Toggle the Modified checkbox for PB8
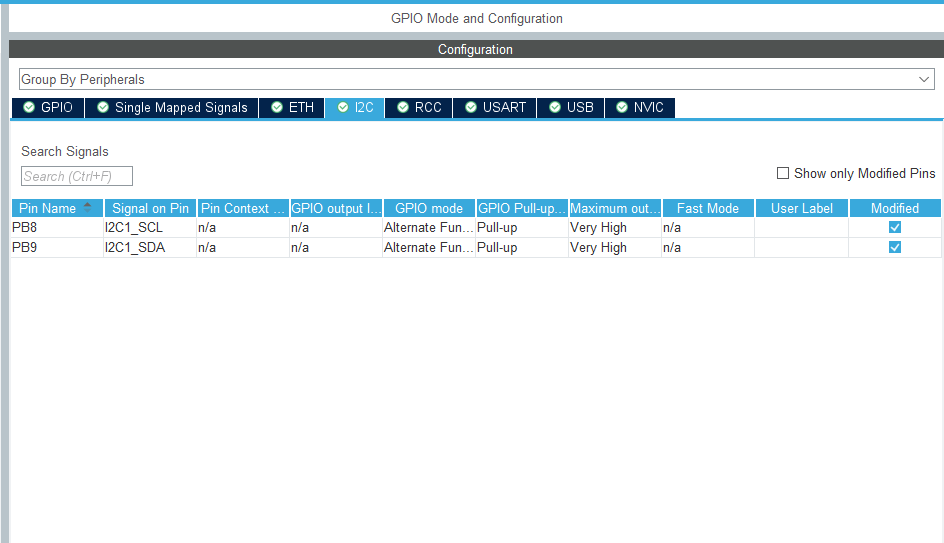The image size is (944, 543). coord(895,227)
